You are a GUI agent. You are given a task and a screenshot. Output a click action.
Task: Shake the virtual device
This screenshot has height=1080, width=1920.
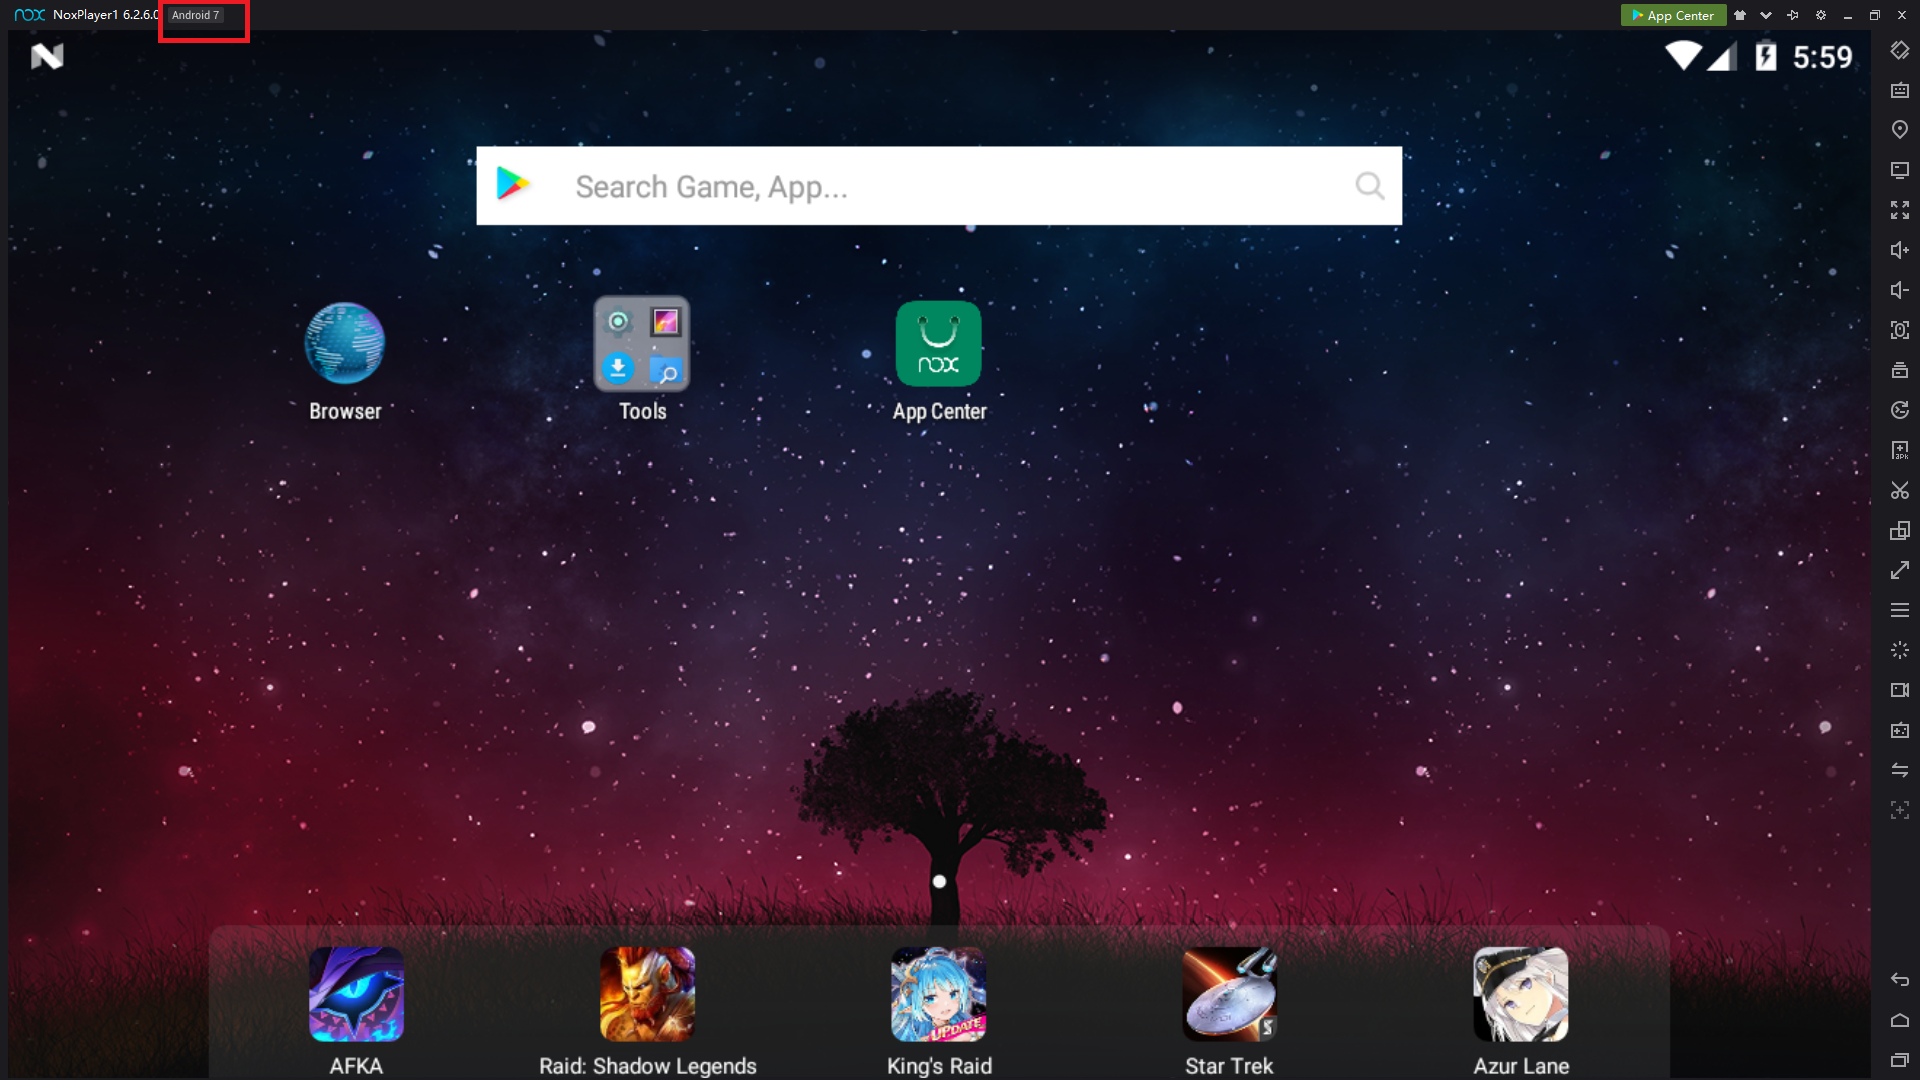tap(1900, 650)
